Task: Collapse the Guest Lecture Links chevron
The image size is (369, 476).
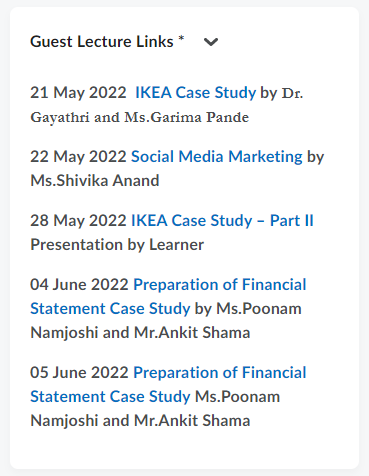Action: point(211,42)
